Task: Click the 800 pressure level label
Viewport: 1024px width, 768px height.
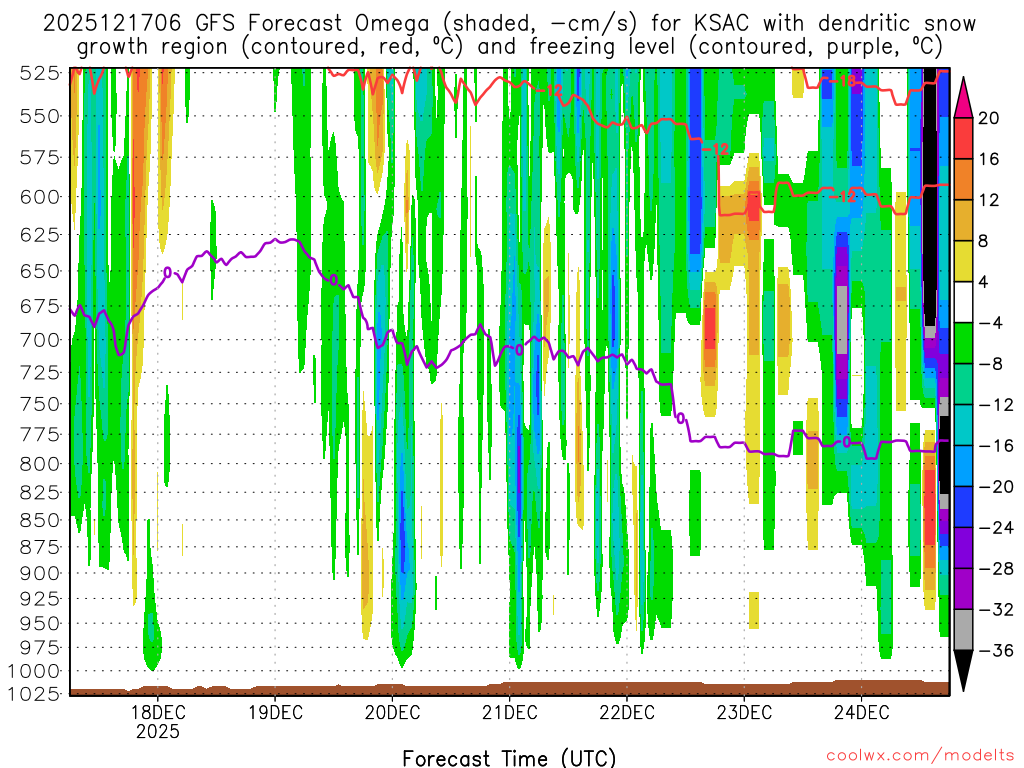Action: 40,464
